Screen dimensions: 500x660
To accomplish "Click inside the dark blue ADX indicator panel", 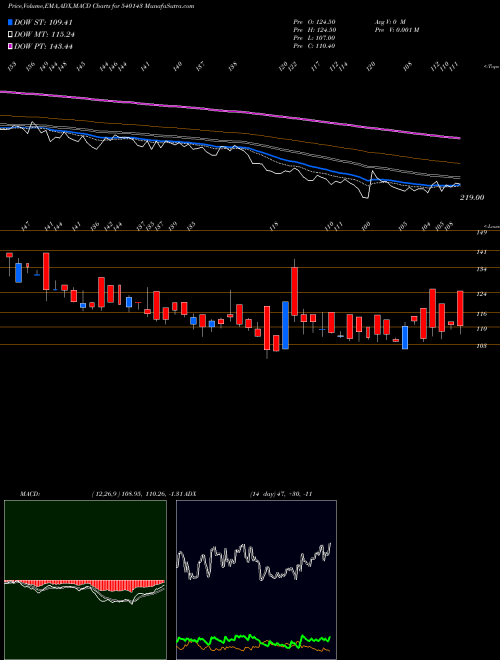I will point(256,580).
